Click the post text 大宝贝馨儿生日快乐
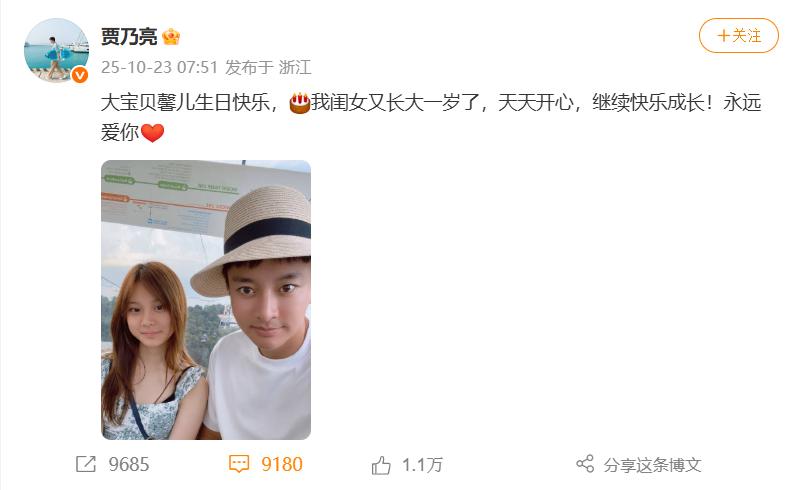The image size is (802, 490). click(185, 103)
